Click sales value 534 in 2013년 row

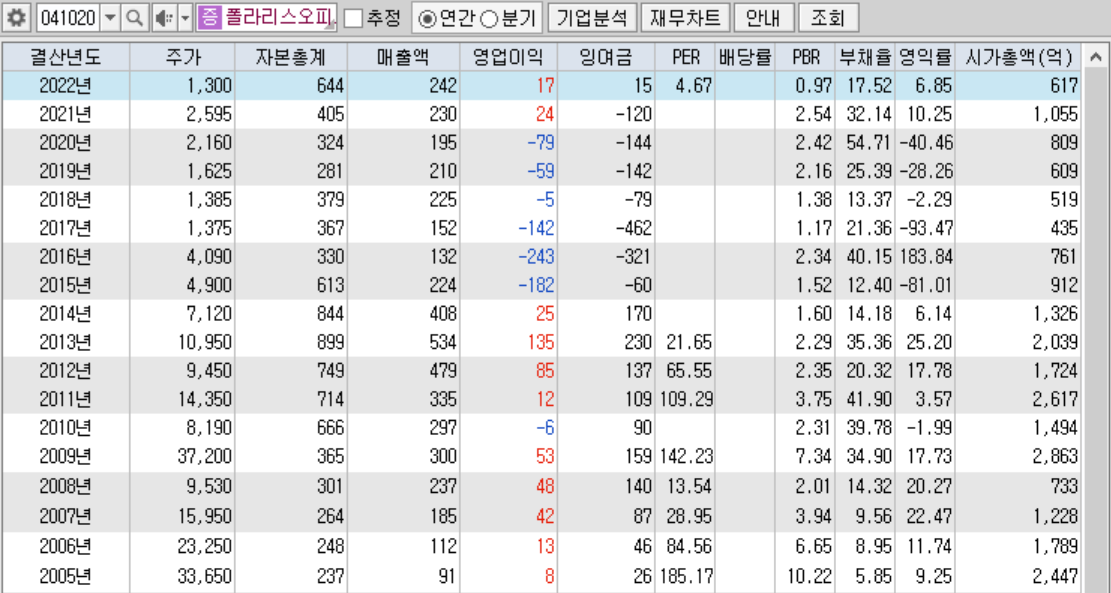coord(443,342)
